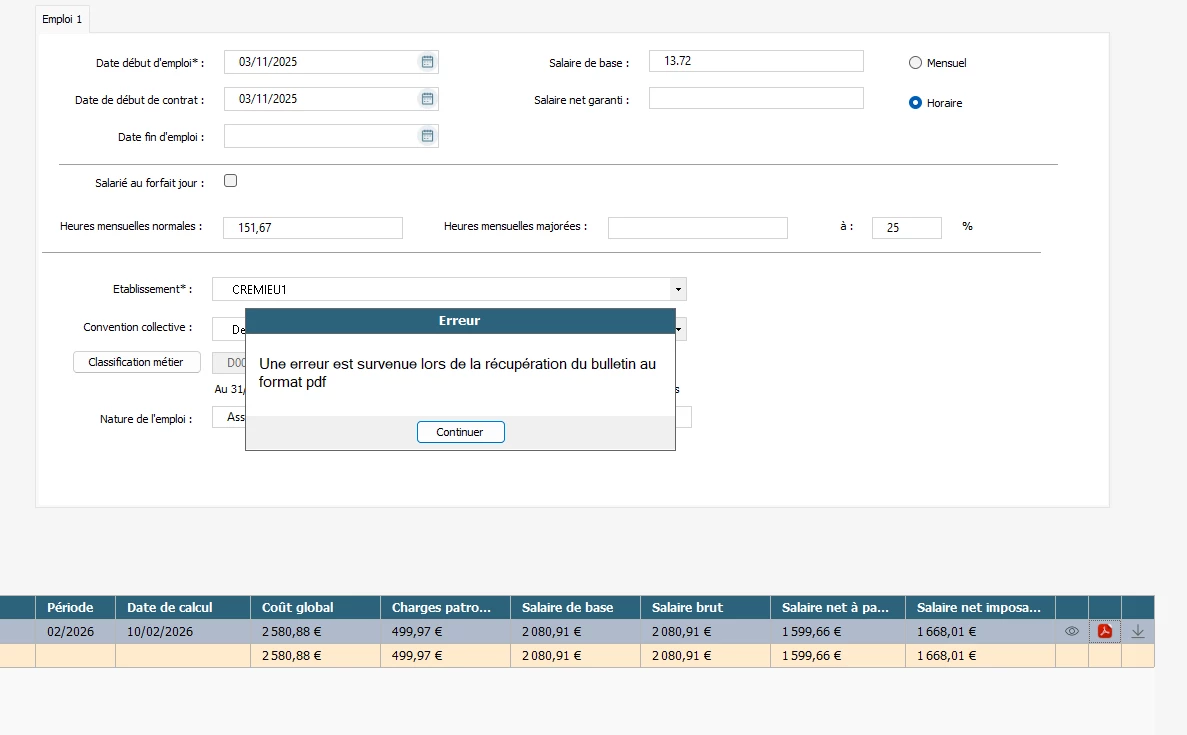Download the 02/2026 payslip

pos(1137,631)
